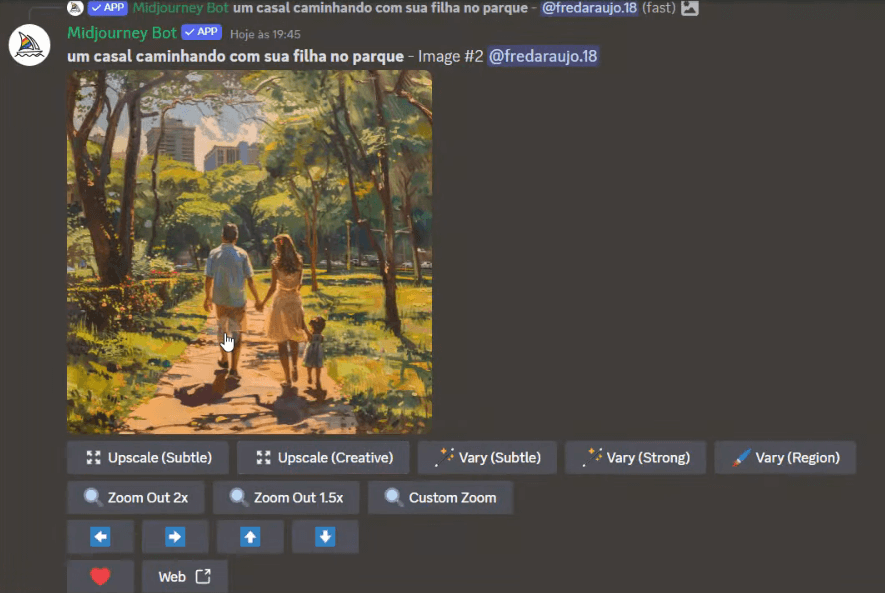The image size is (885, 593).
Task: Click Zoom Out 1.5x button
Action: click(x=286, y=498)
